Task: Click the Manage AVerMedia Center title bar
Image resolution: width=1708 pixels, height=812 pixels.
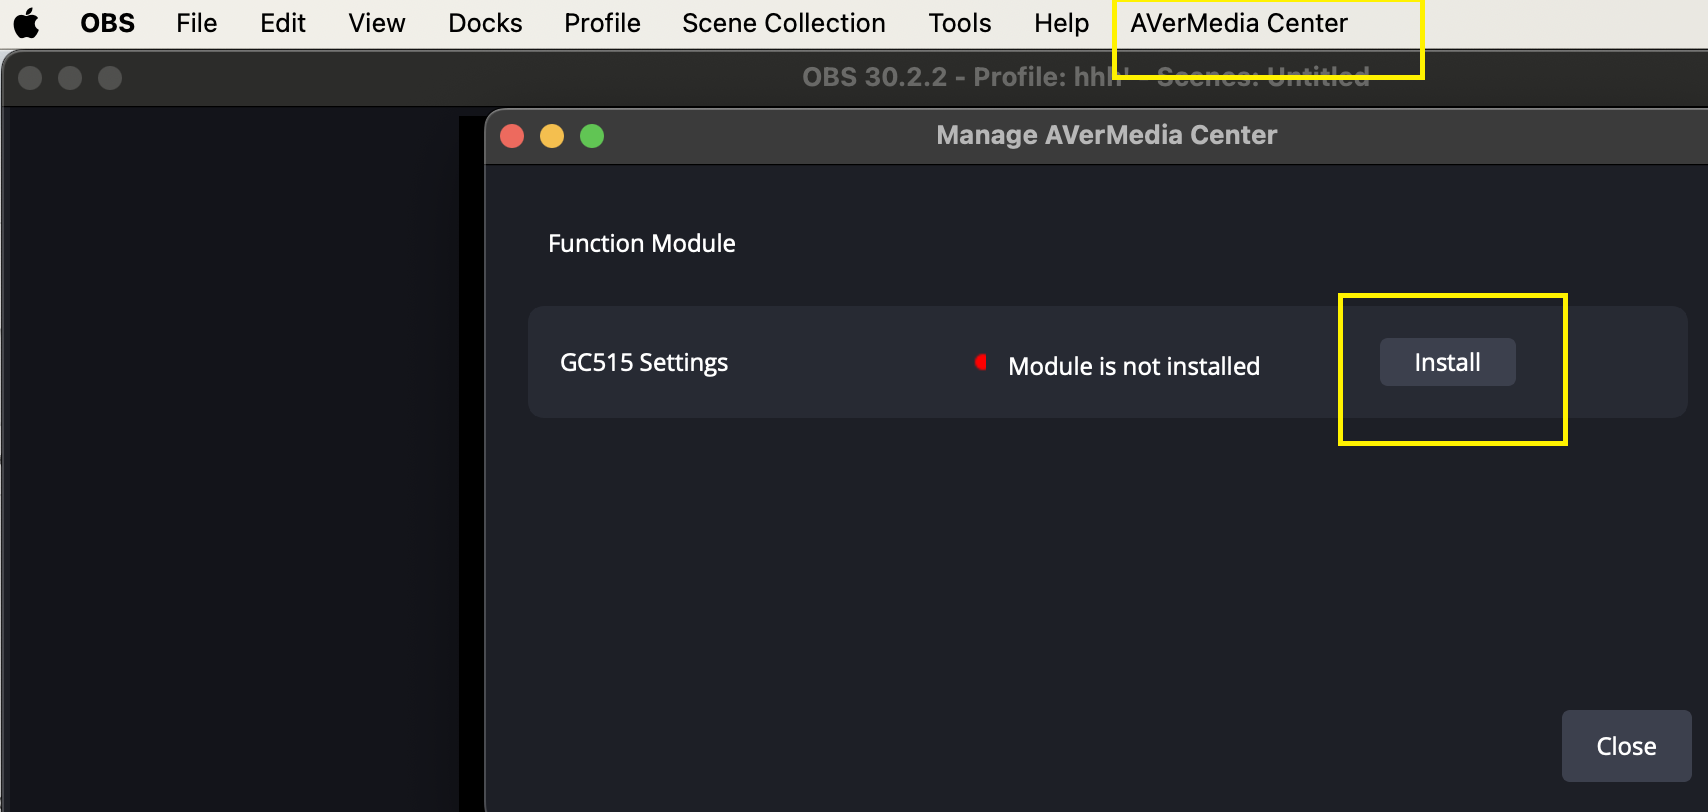Action: (1106, 135)
